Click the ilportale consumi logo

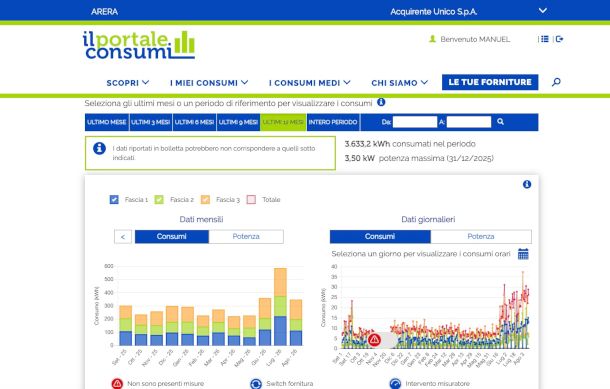coord(138,45)
